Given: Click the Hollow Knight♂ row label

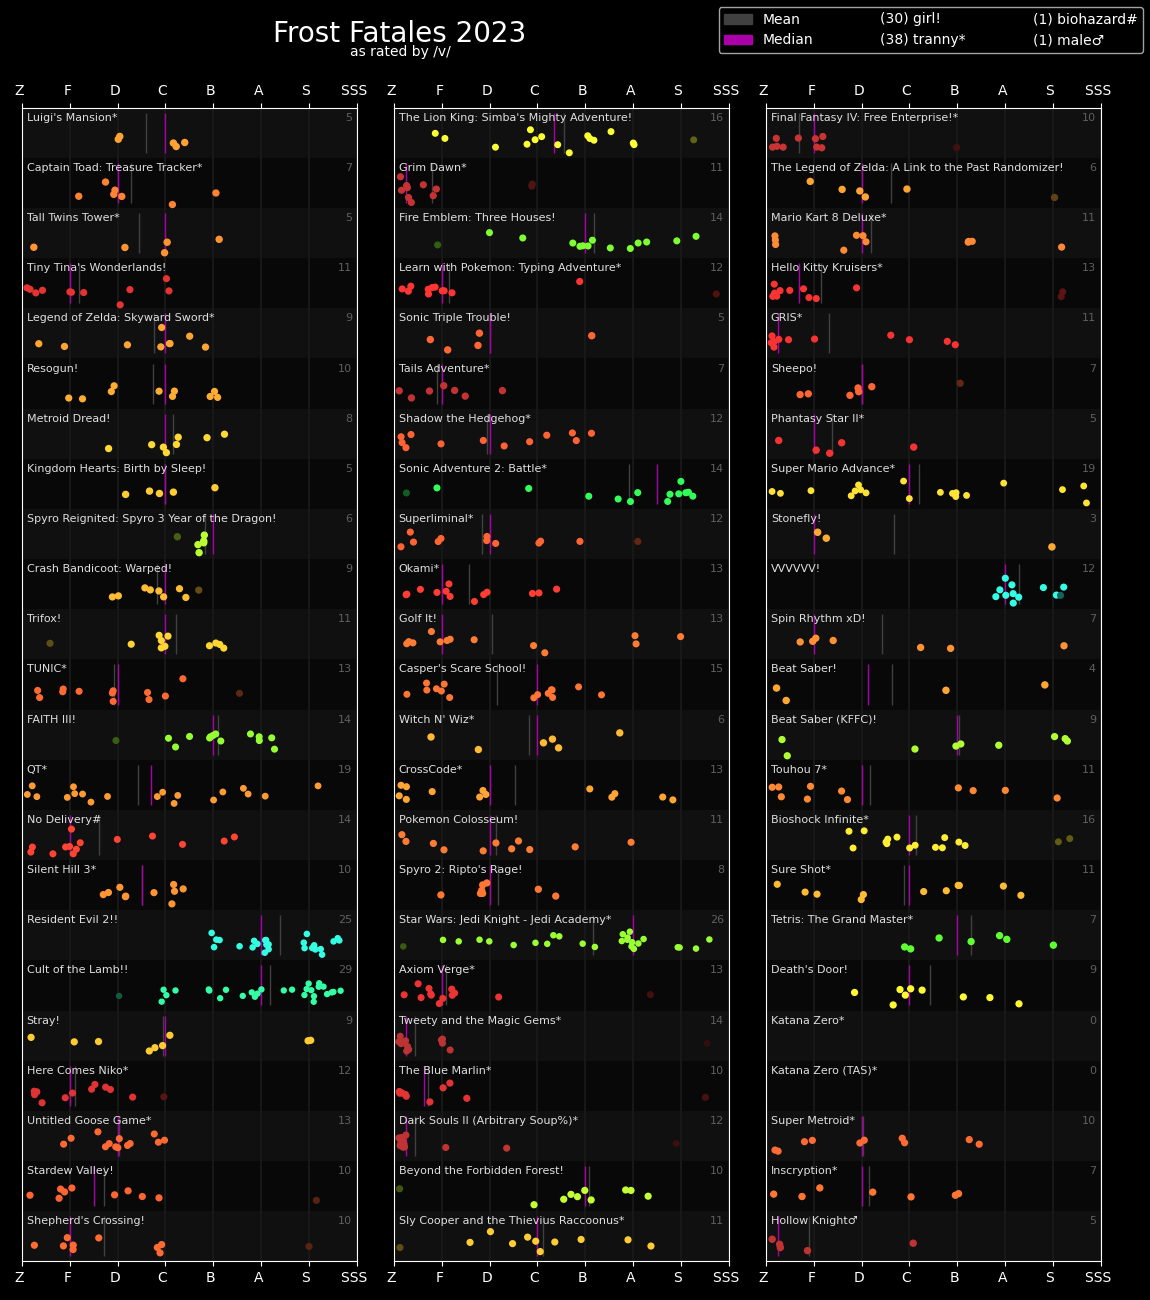Looking at the screenshot, I should click(x=815, y=1221).
